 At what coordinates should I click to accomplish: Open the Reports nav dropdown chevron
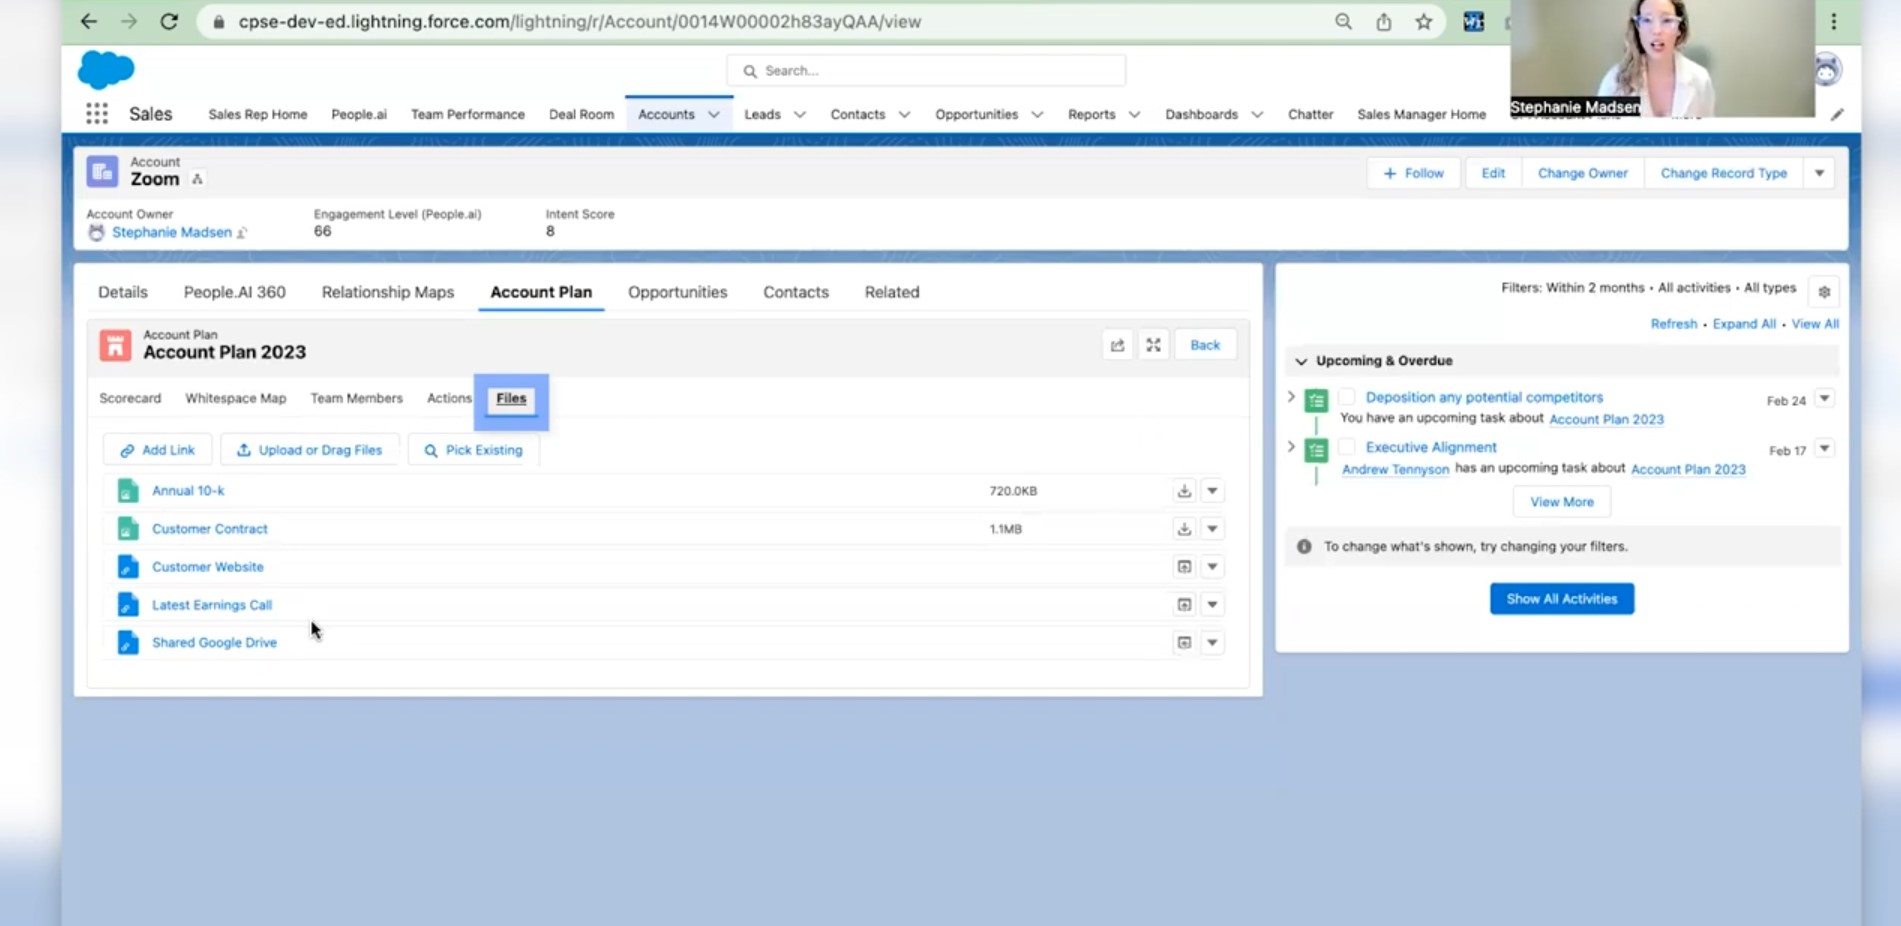tap(1134, 115)
